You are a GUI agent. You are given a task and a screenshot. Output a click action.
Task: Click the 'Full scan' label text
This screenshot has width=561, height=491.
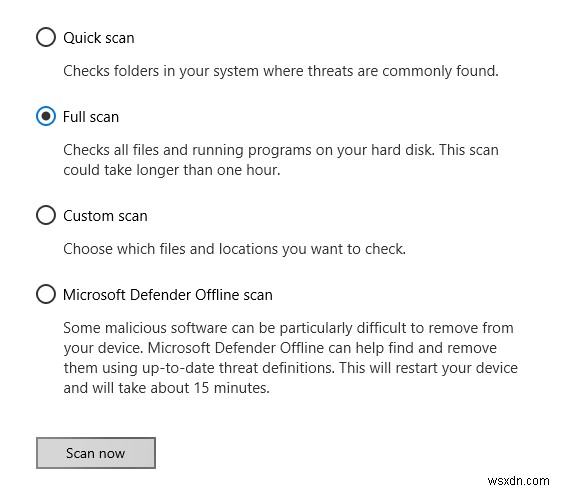point(91,117)
